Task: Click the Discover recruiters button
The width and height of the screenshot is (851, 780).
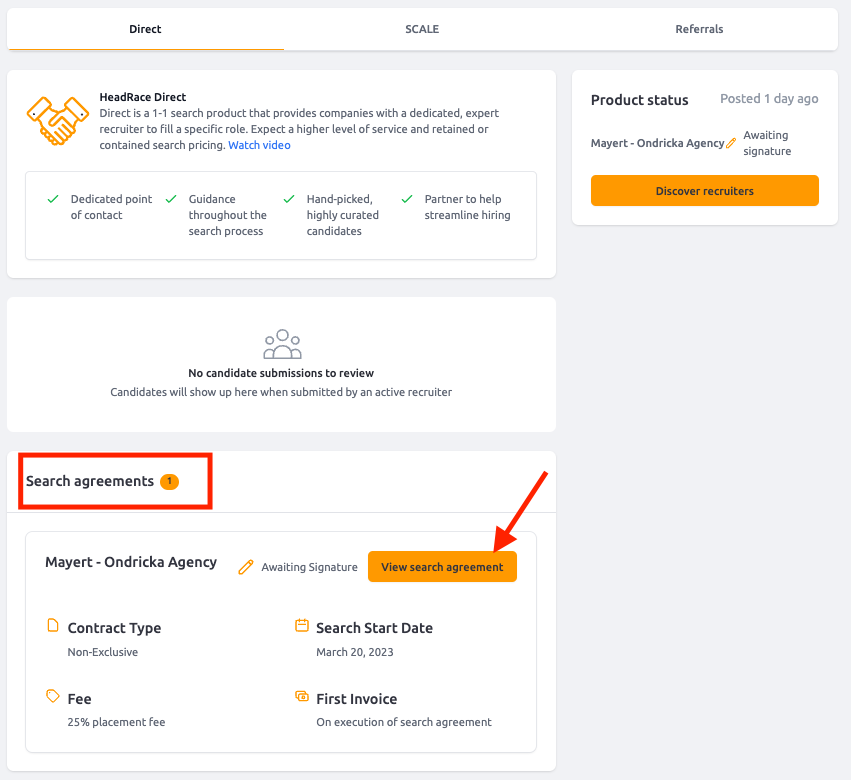Action: tap(704, 191)
